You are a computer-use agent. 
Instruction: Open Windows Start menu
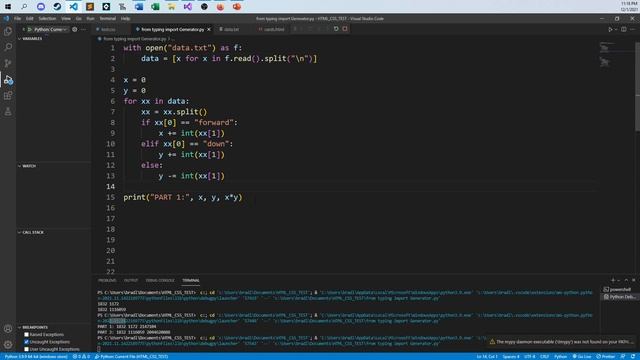(x=8, y=7)
